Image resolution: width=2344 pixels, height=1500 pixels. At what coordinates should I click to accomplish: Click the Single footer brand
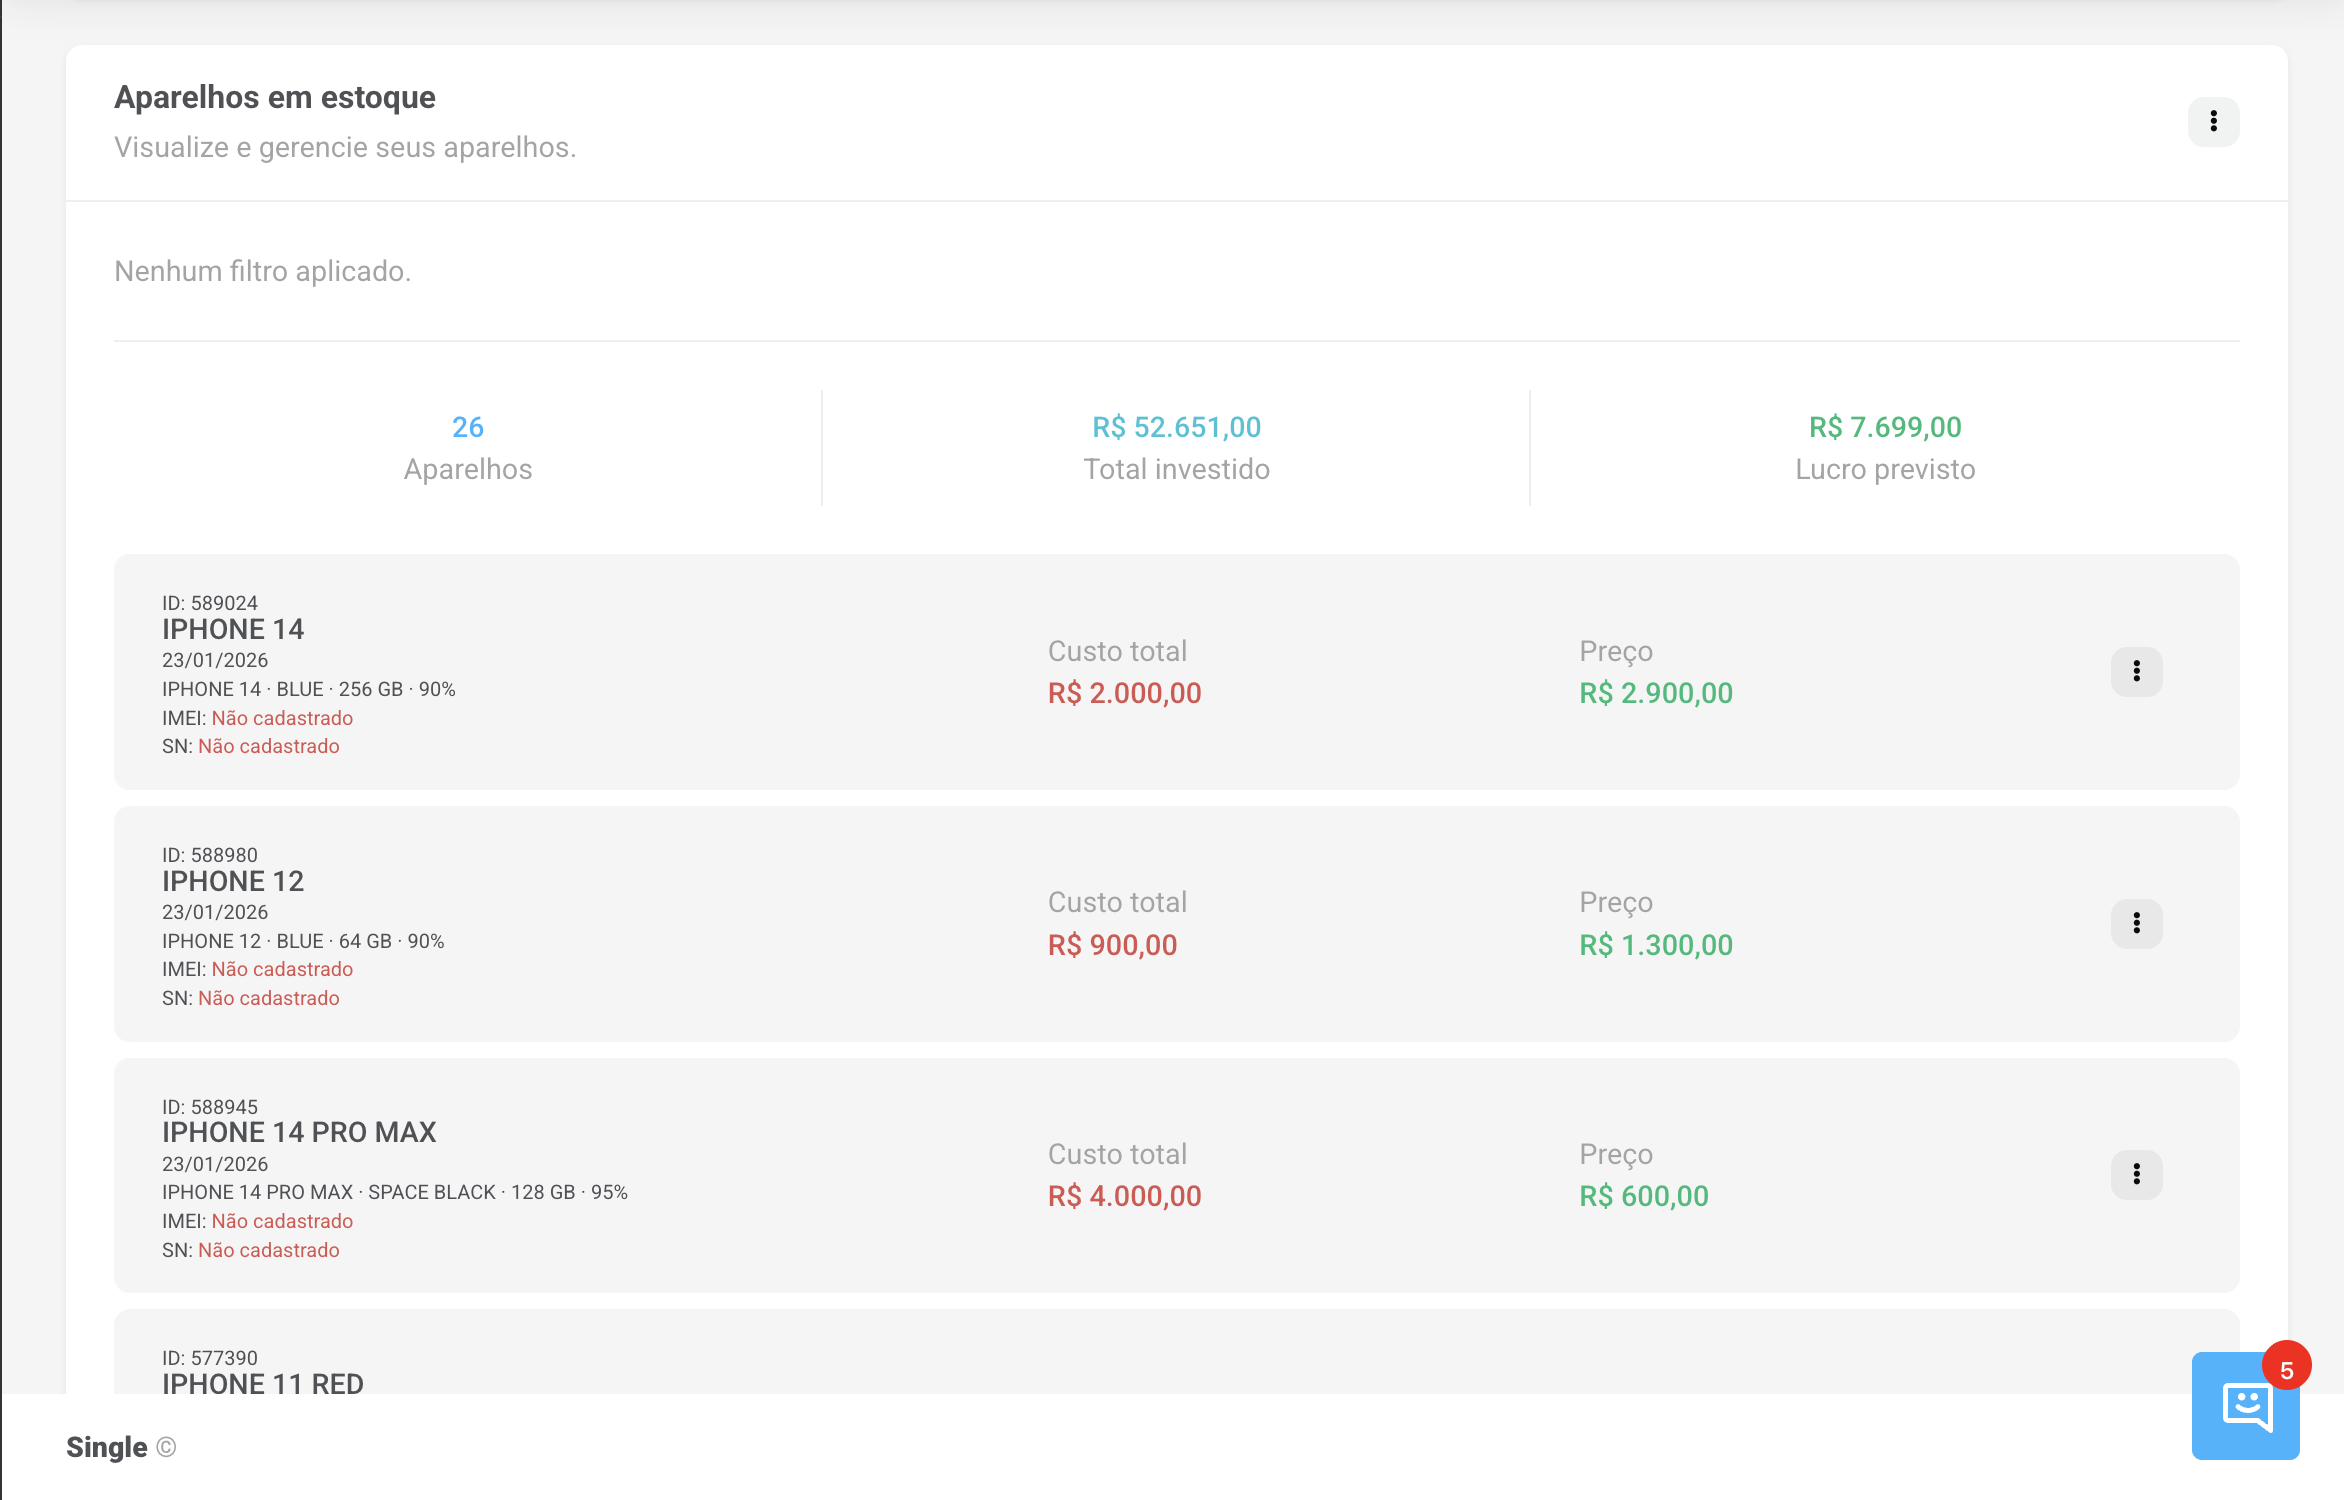point(107,1447)
